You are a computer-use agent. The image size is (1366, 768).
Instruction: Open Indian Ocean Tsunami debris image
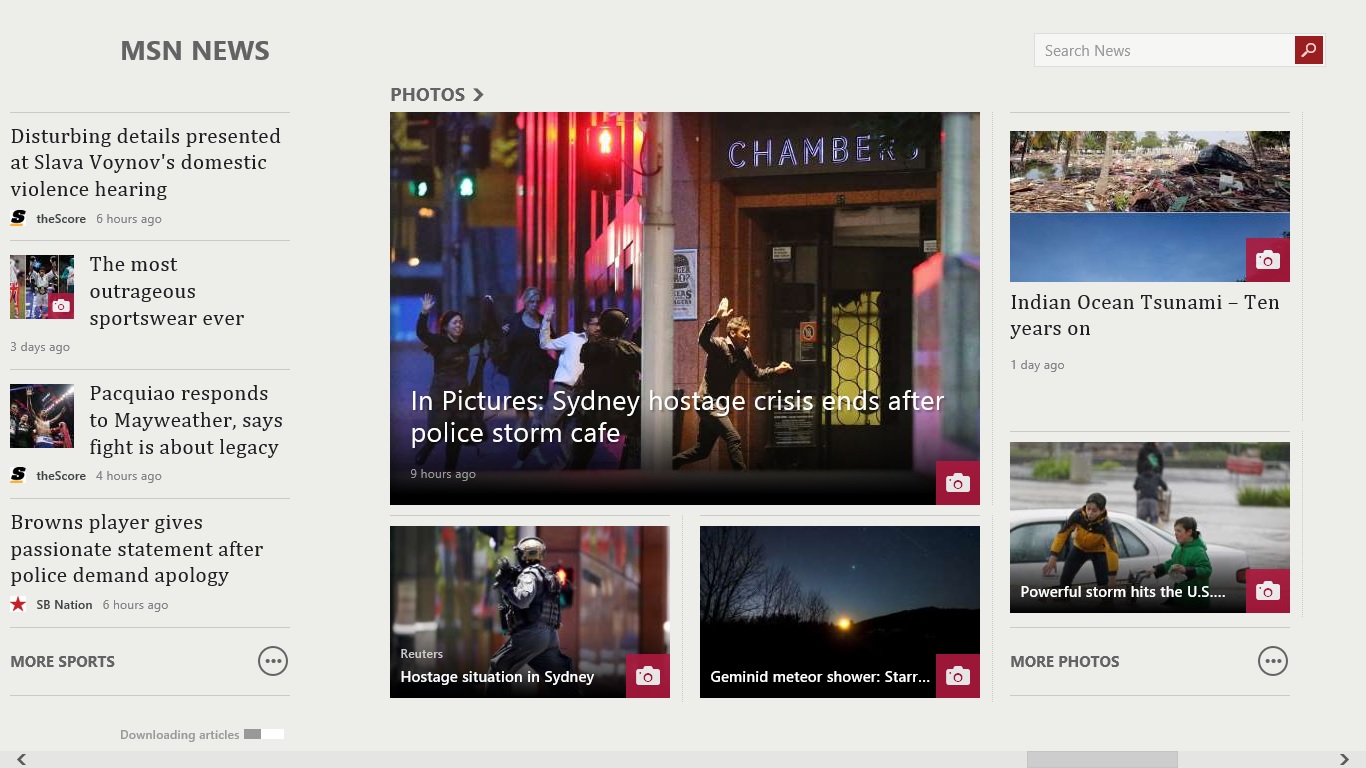1150,206
